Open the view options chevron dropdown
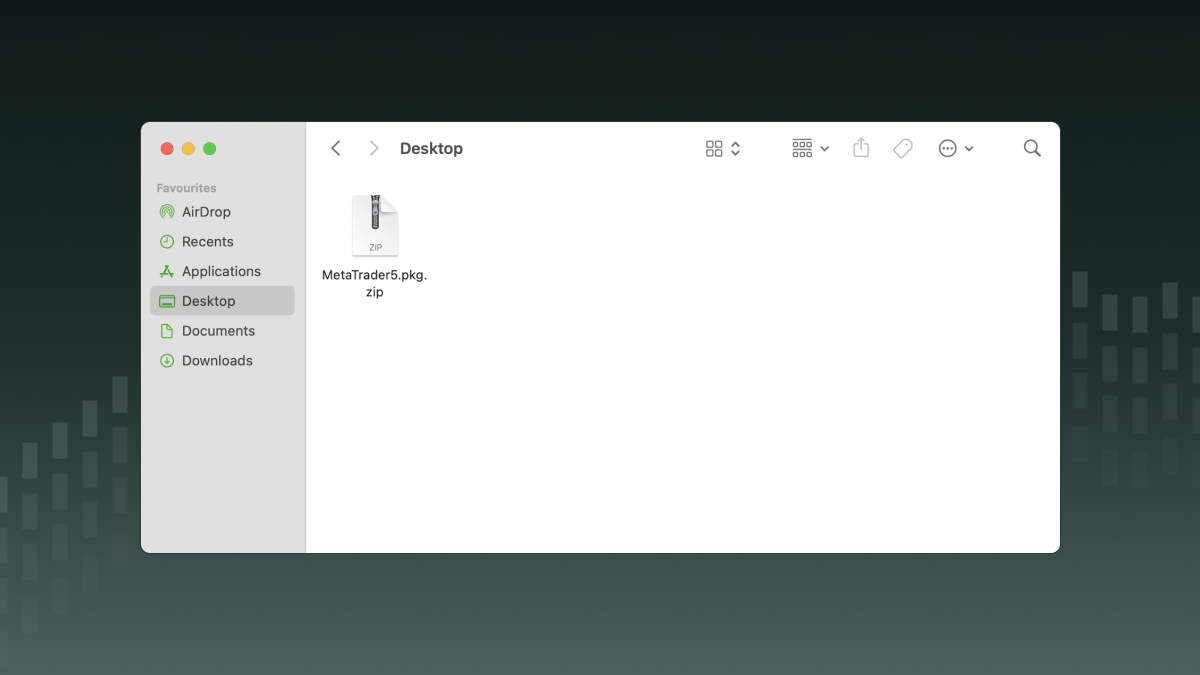Image resolution: width=1200 pixels, height=675 pixels. [x=736, y=147]
